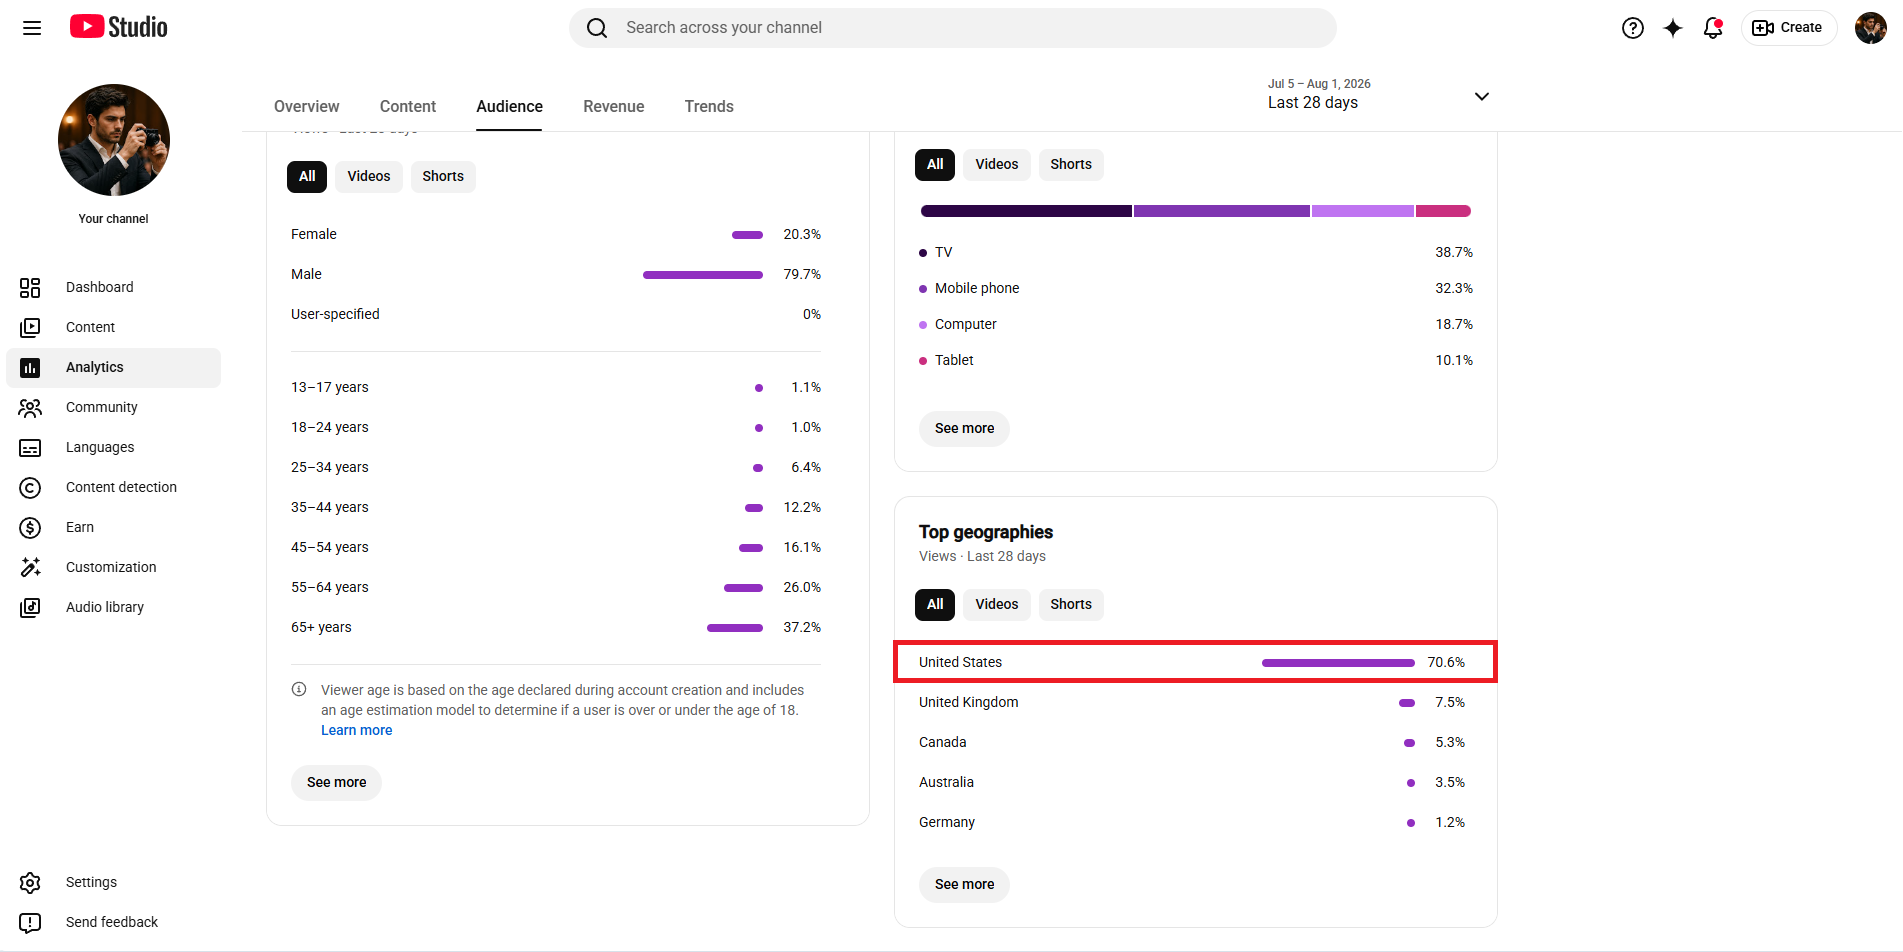
Task: Open the notifications bell
Action: point(1713,28)
